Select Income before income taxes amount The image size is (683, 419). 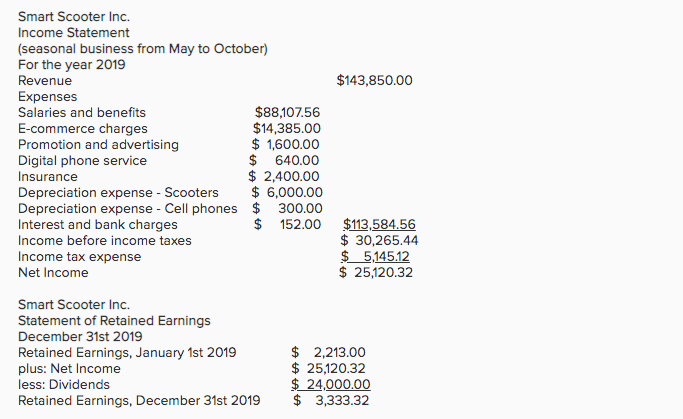click(379, 240)
